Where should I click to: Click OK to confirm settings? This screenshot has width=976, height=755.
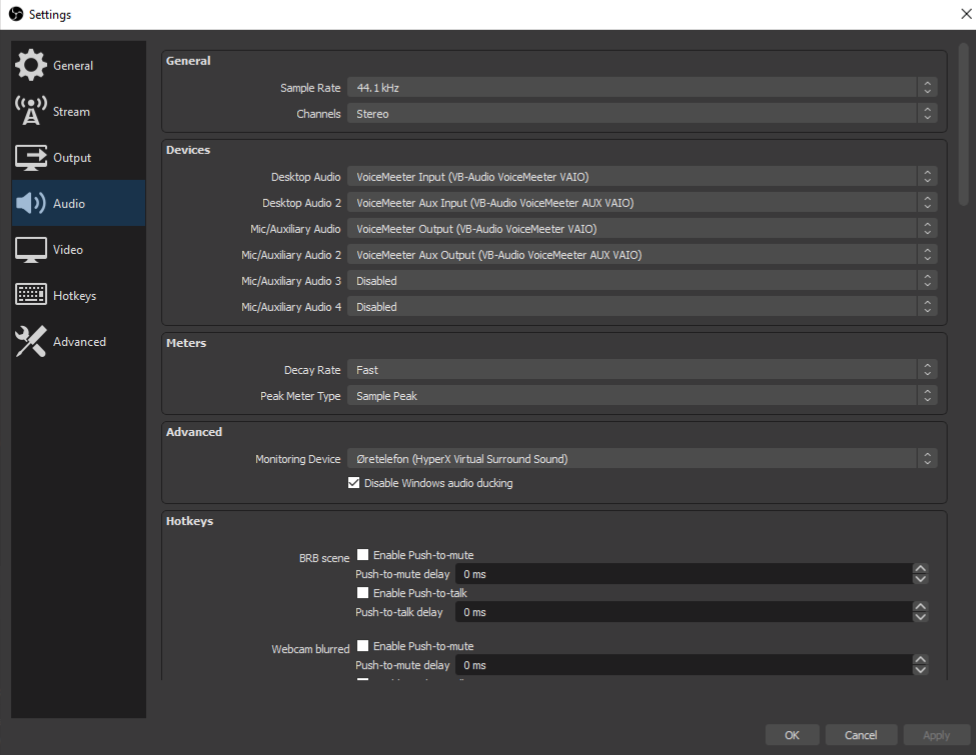click(792, 735)
